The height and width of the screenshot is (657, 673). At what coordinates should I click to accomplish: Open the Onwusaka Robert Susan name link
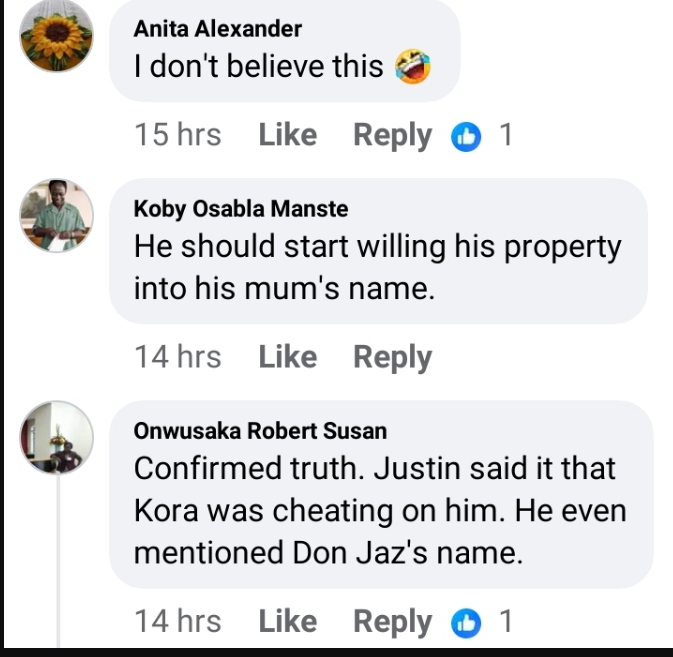tap(260, 431)
